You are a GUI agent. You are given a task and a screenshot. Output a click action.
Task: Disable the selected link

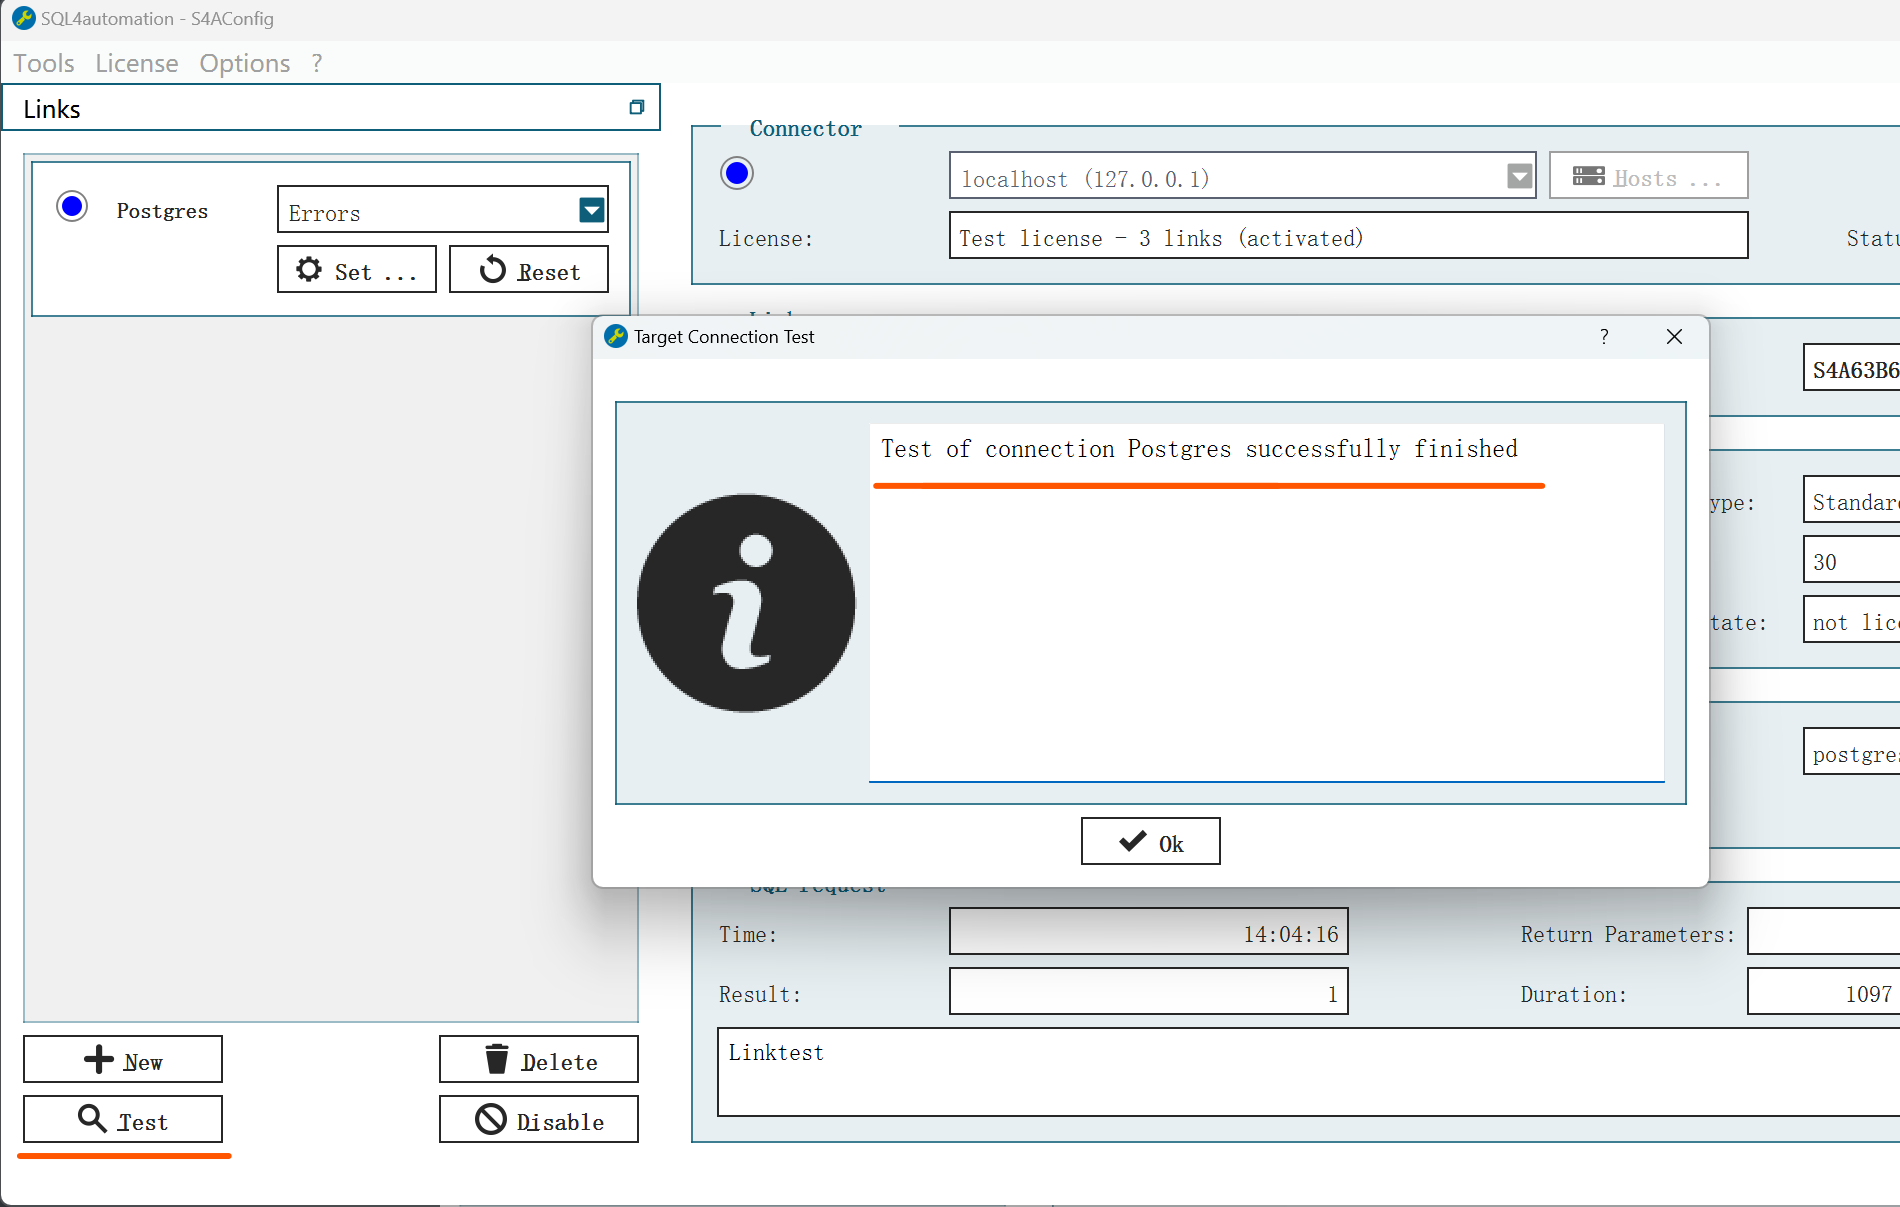539,1119
